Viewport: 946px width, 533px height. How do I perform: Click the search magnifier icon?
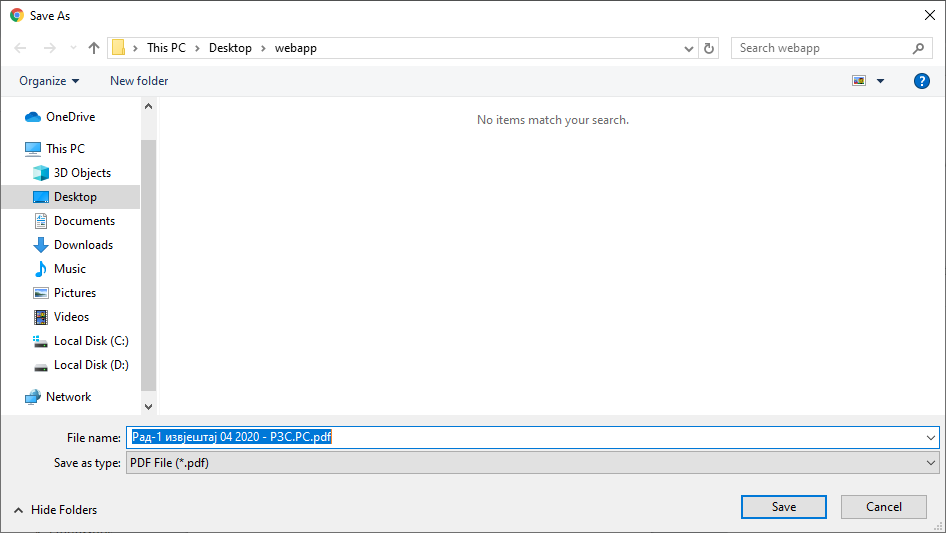(918, 48)
